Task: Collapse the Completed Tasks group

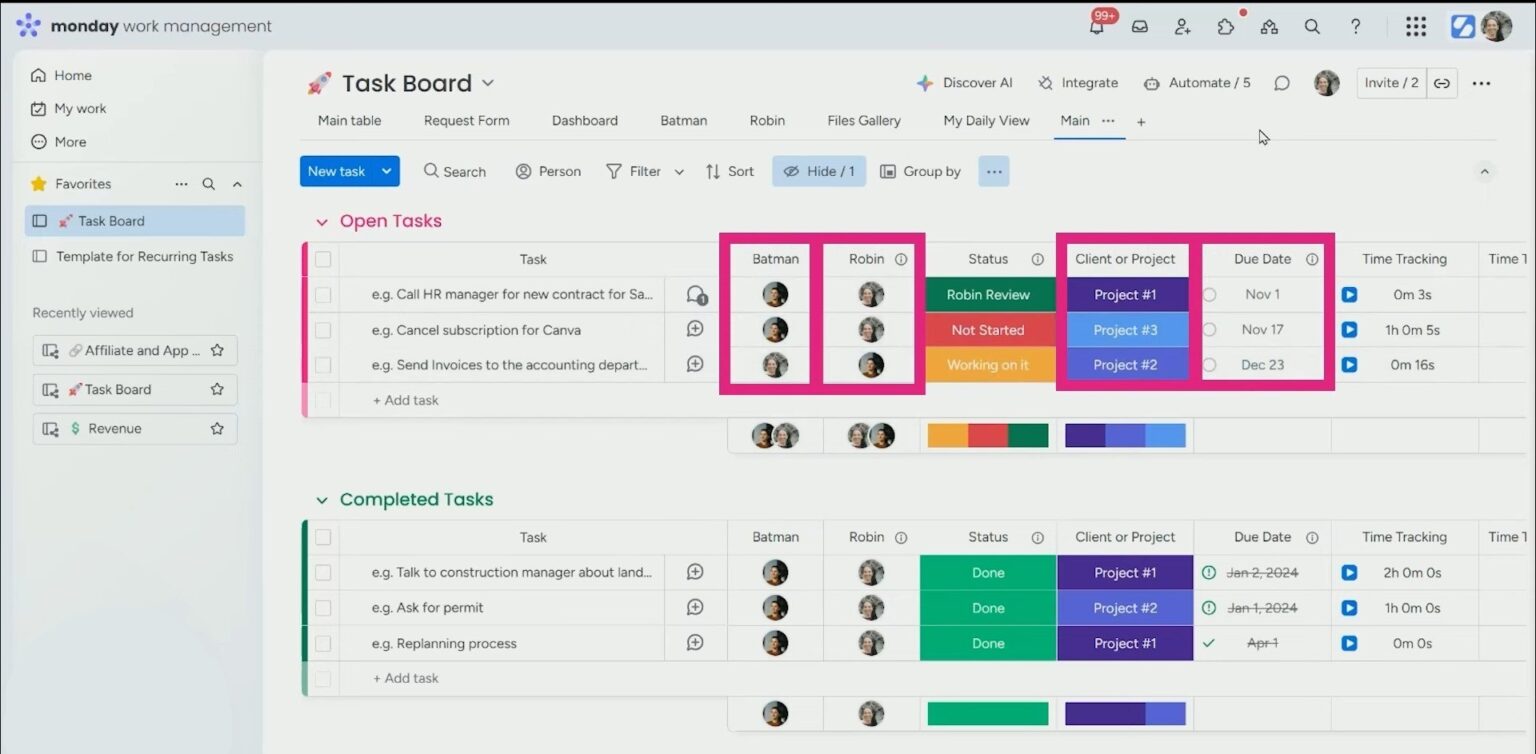Action: coord(322,499)
